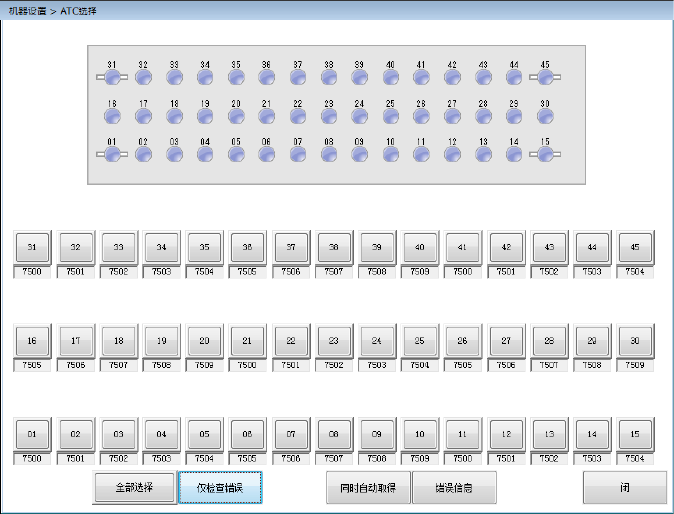The image size is (674, 514).
Task: Click nozzle circle 23 in diagram
Action: click(x=329, y=116)
